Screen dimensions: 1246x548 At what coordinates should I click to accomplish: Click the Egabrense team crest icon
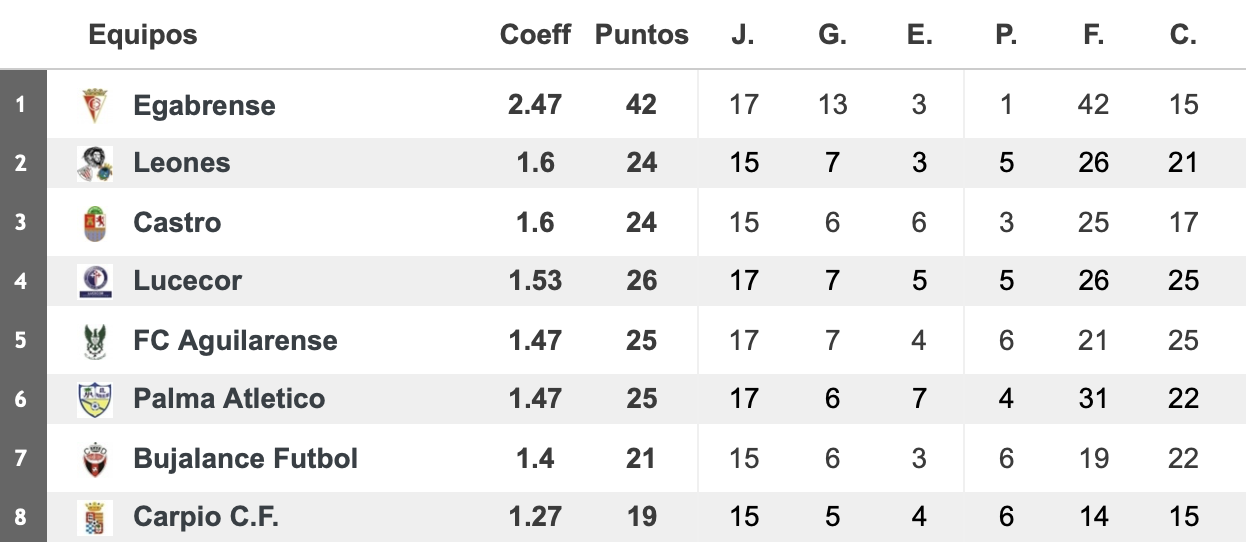[x=95, y=105]
